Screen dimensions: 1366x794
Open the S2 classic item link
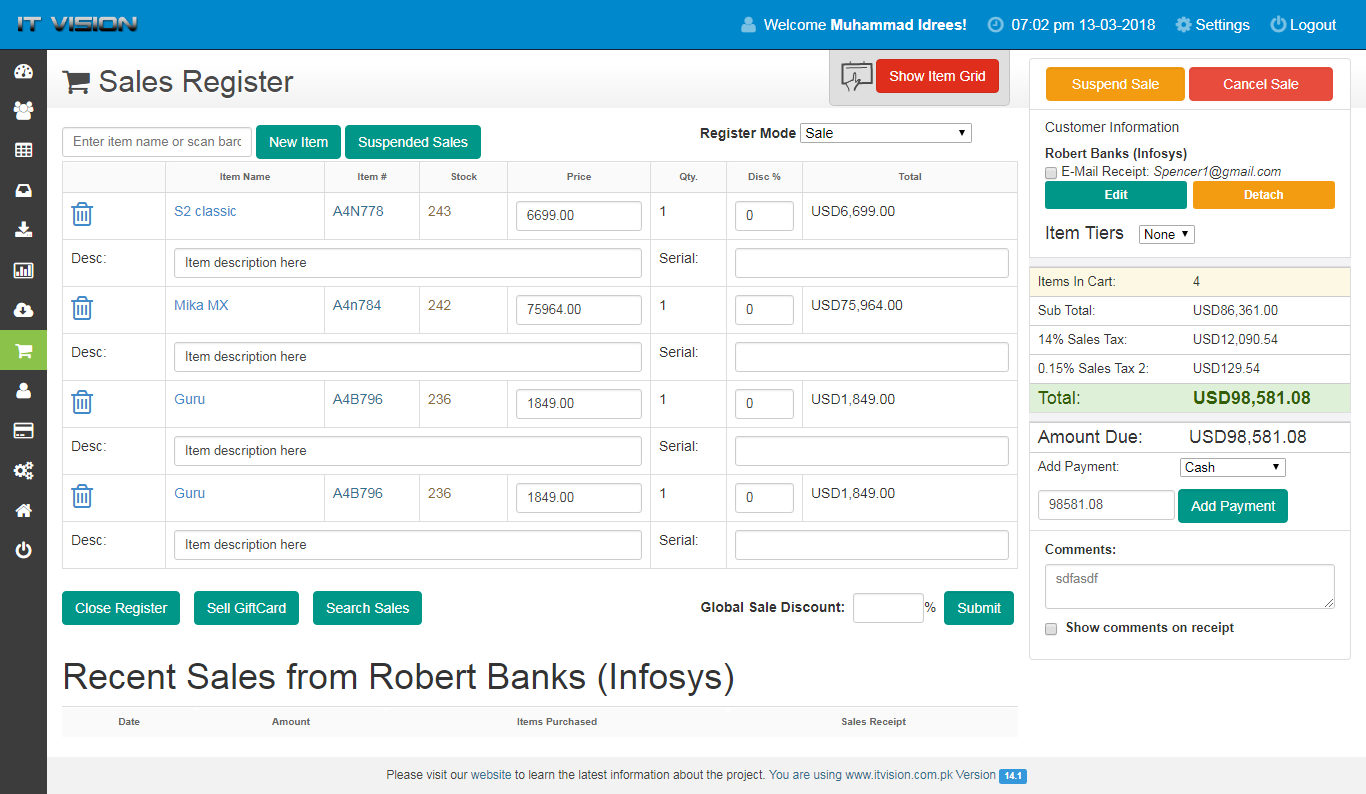tap(205, 211)
